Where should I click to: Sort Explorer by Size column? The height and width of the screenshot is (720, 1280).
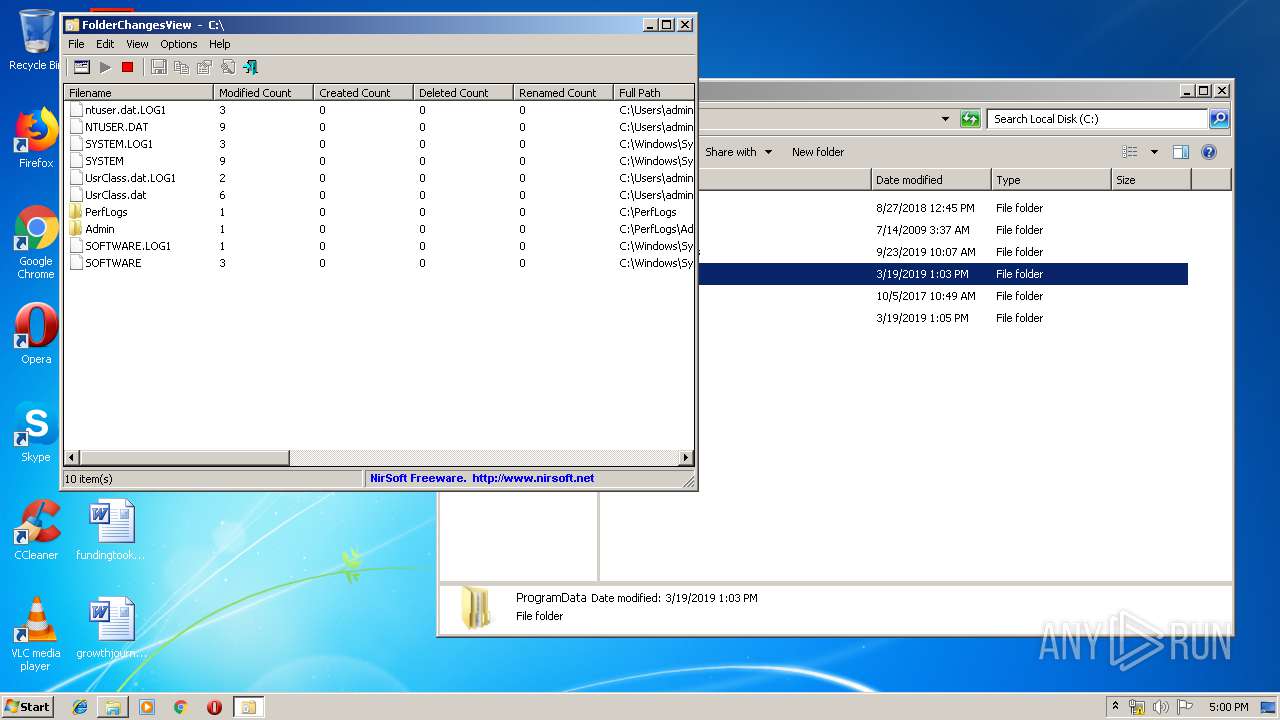(1151, 180)
